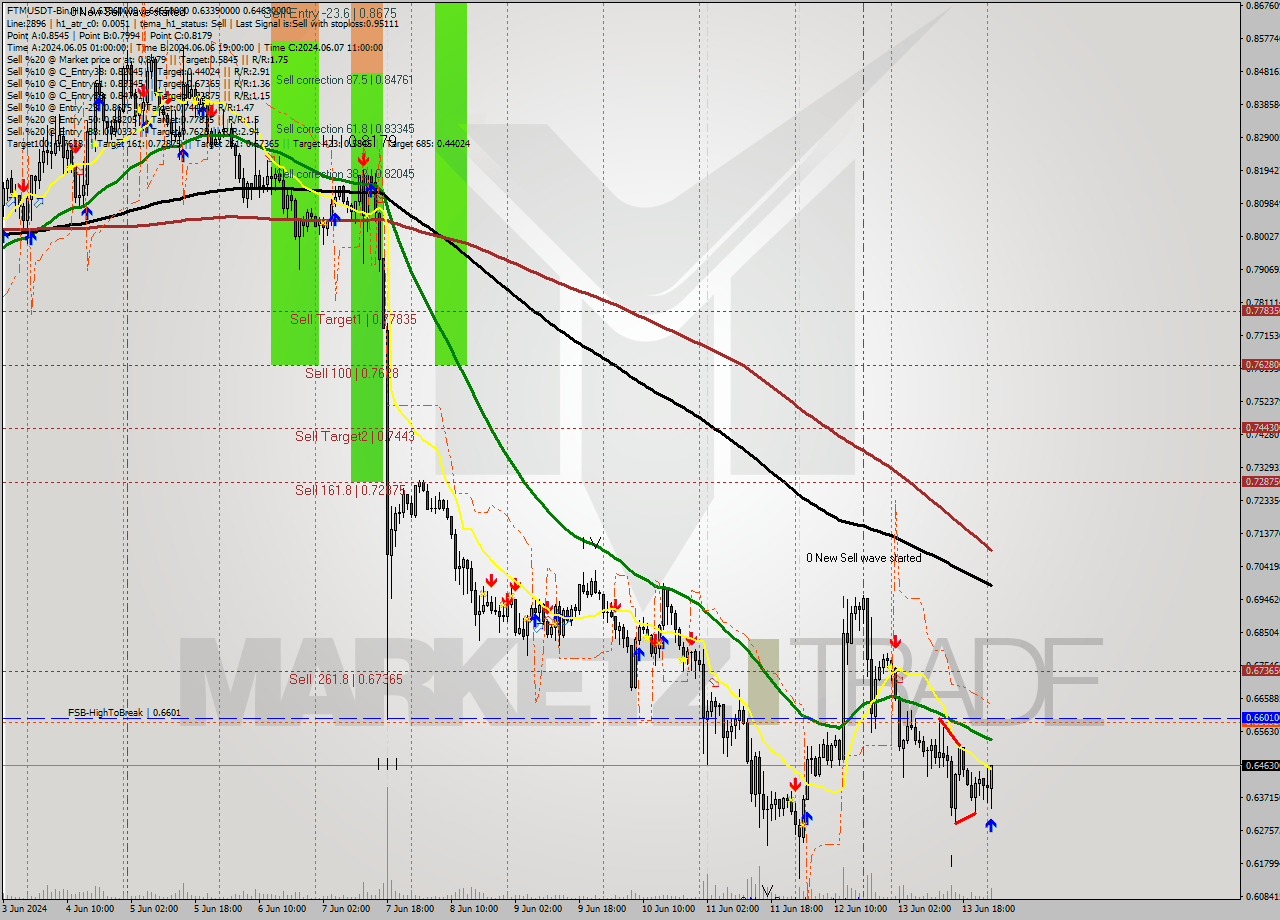Click the red 0.77835 price tag on the axis
The image size is (1280, 920).
1260,311
